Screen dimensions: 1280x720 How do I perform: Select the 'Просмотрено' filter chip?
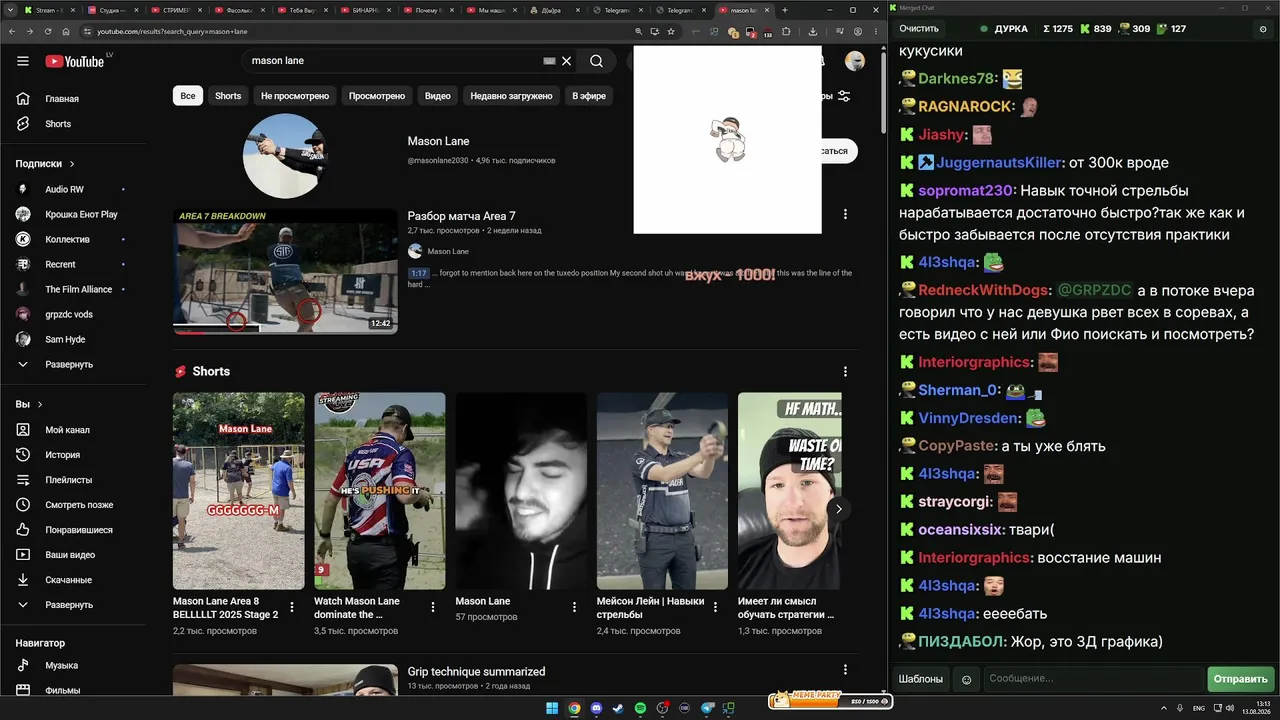377,96
